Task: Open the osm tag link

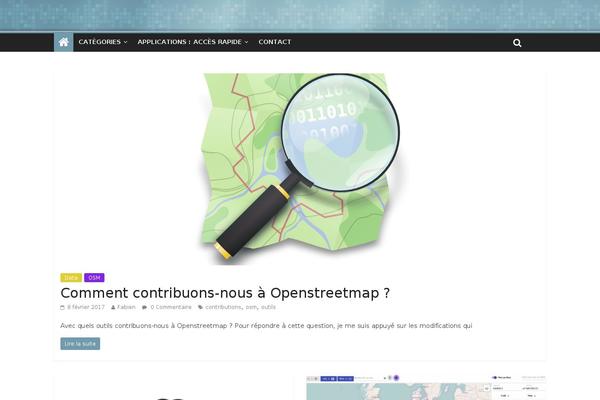Action: point(251,307)
